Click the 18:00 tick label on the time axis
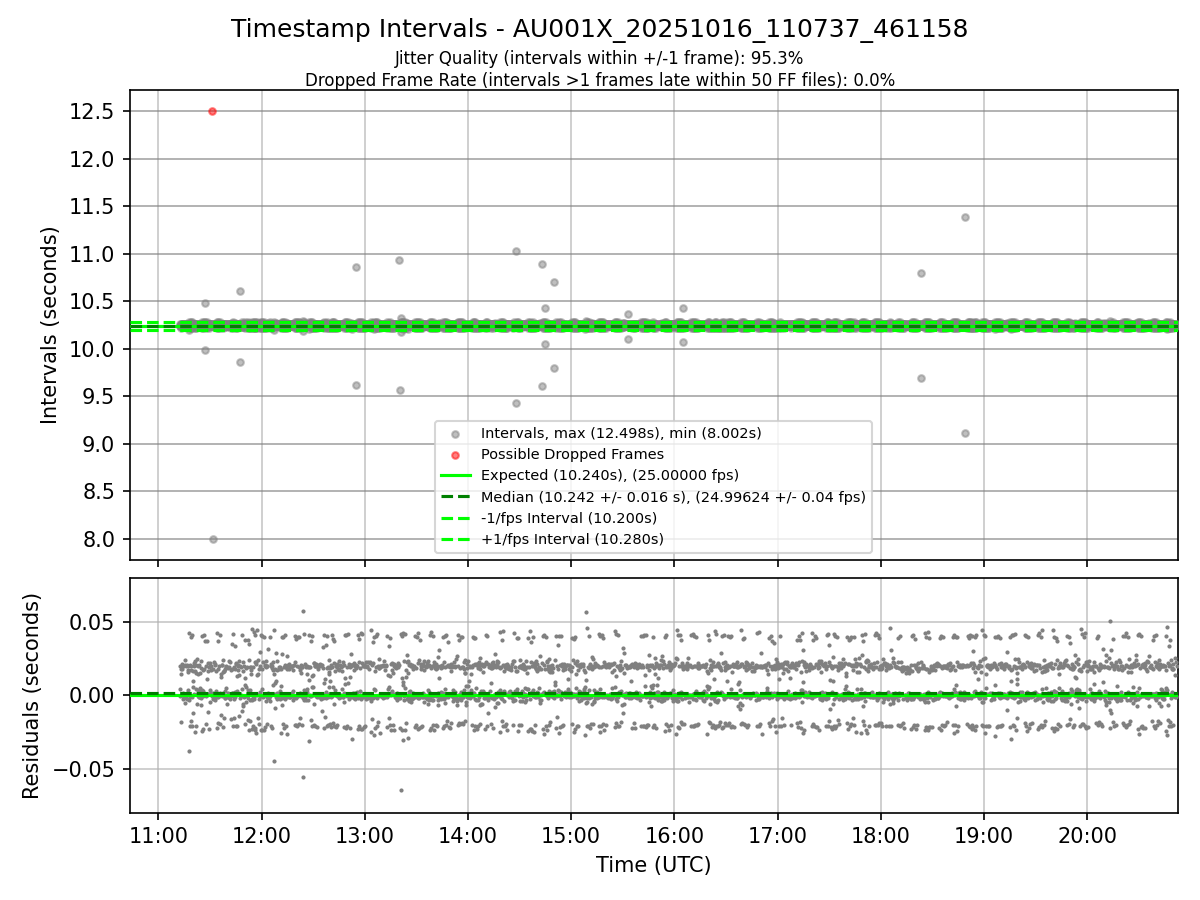This screenshot has height=900, width=1200. pos(880,834)
